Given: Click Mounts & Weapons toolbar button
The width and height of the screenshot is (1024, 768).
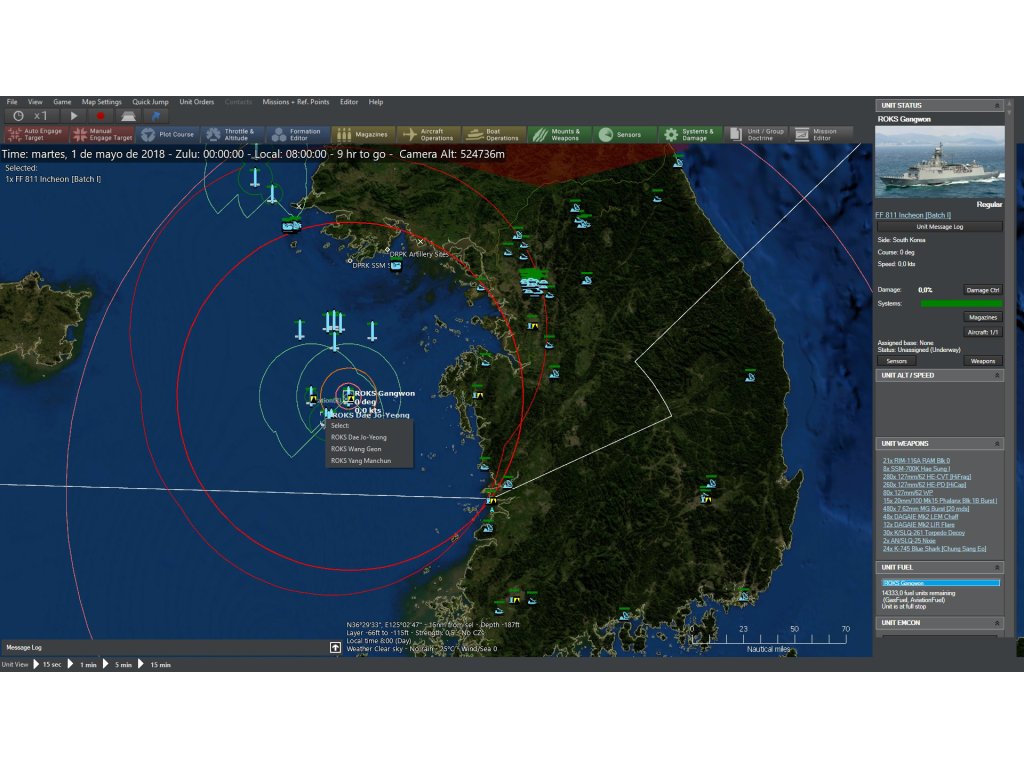Looking at the screenshot, I should [x=558, y=134].
